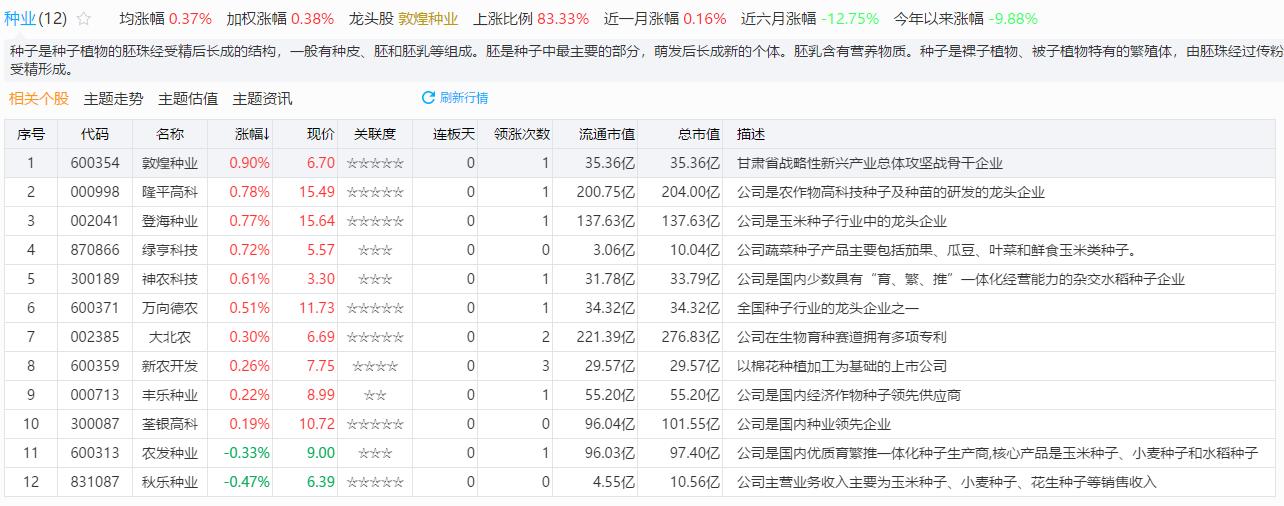Select stock name 万向德农

tap(171, 308)
